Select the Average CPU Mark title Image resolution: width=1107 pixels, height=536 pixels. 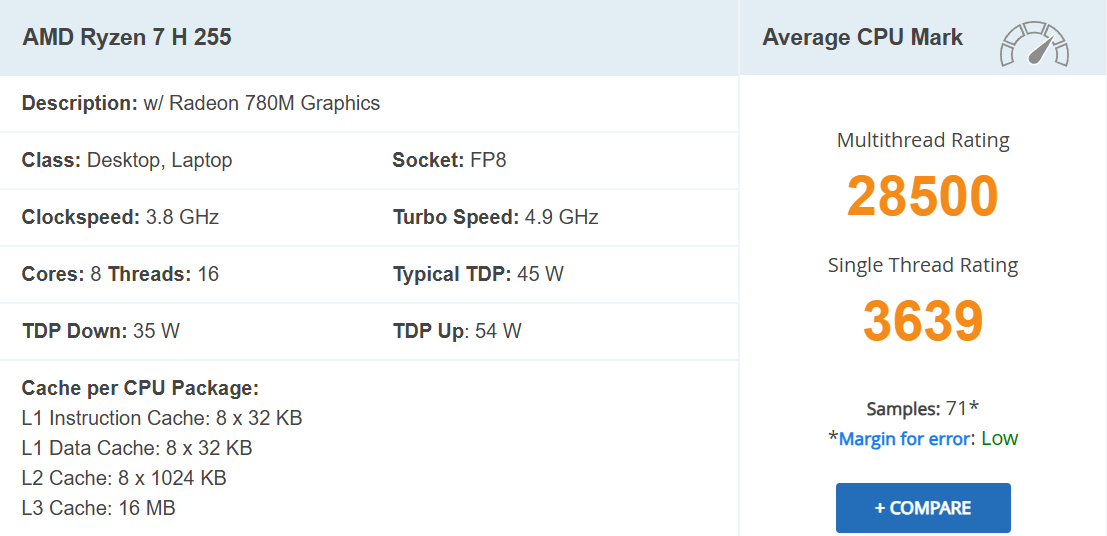(x=862, y=38)
